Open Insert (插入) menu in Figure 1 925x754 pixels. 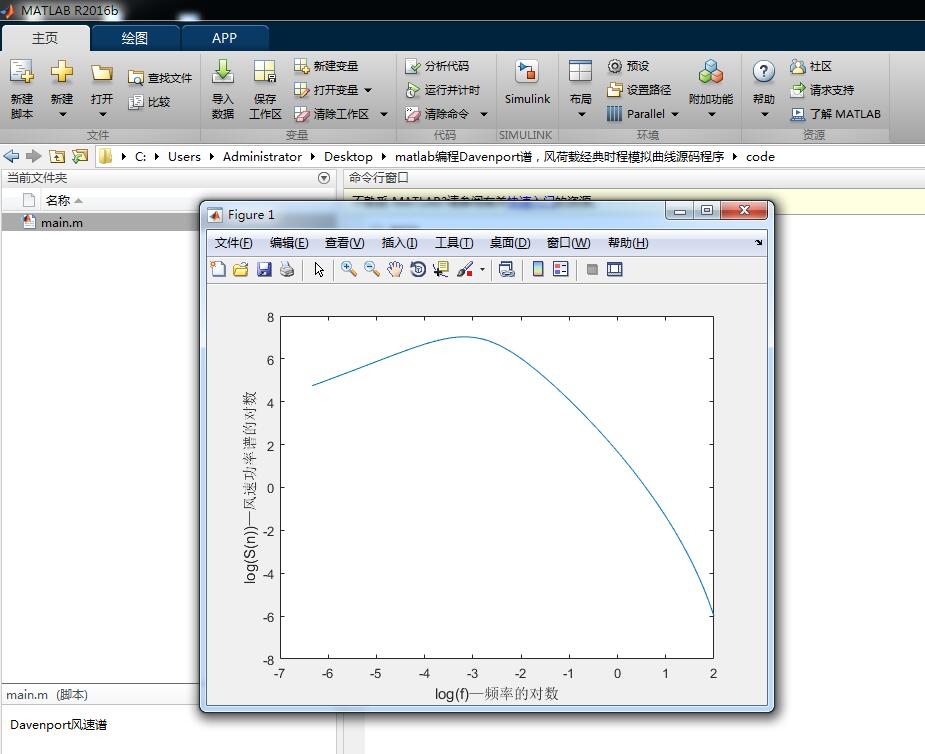pos(399,242)
